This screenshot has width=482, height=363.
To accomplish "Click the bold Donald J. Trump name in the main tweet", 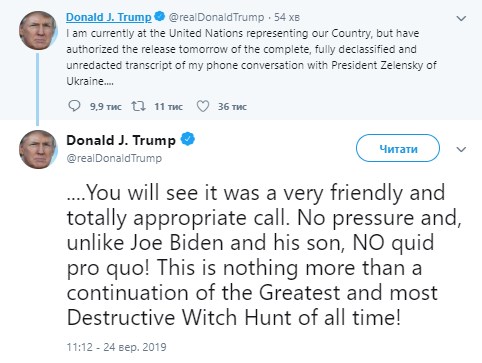I will 121,140.
